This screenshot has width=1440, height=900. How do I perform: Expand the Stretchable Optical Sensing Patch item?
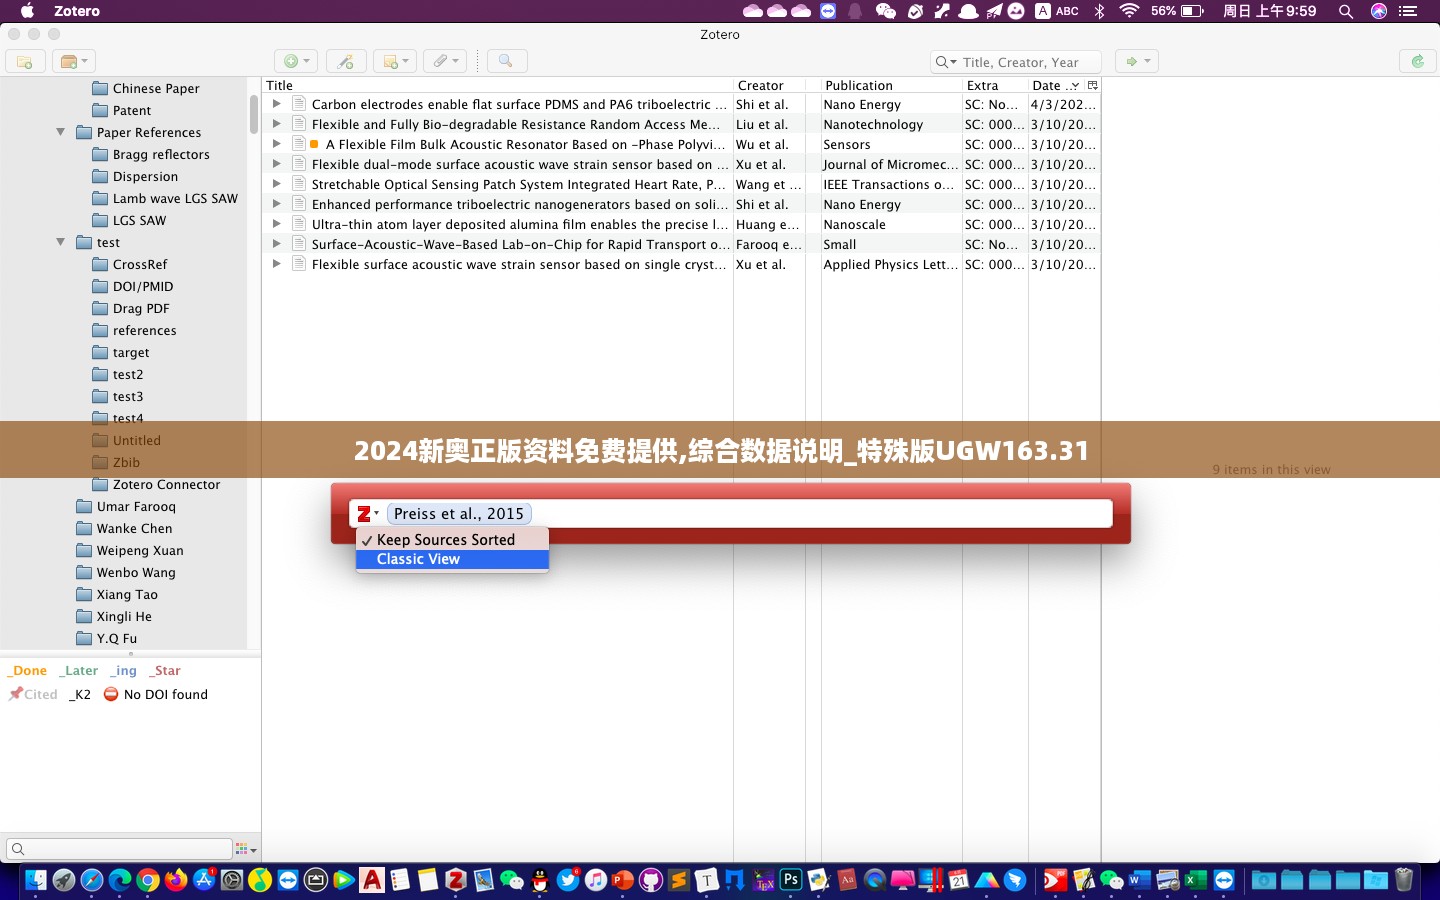tap(277, 184)
